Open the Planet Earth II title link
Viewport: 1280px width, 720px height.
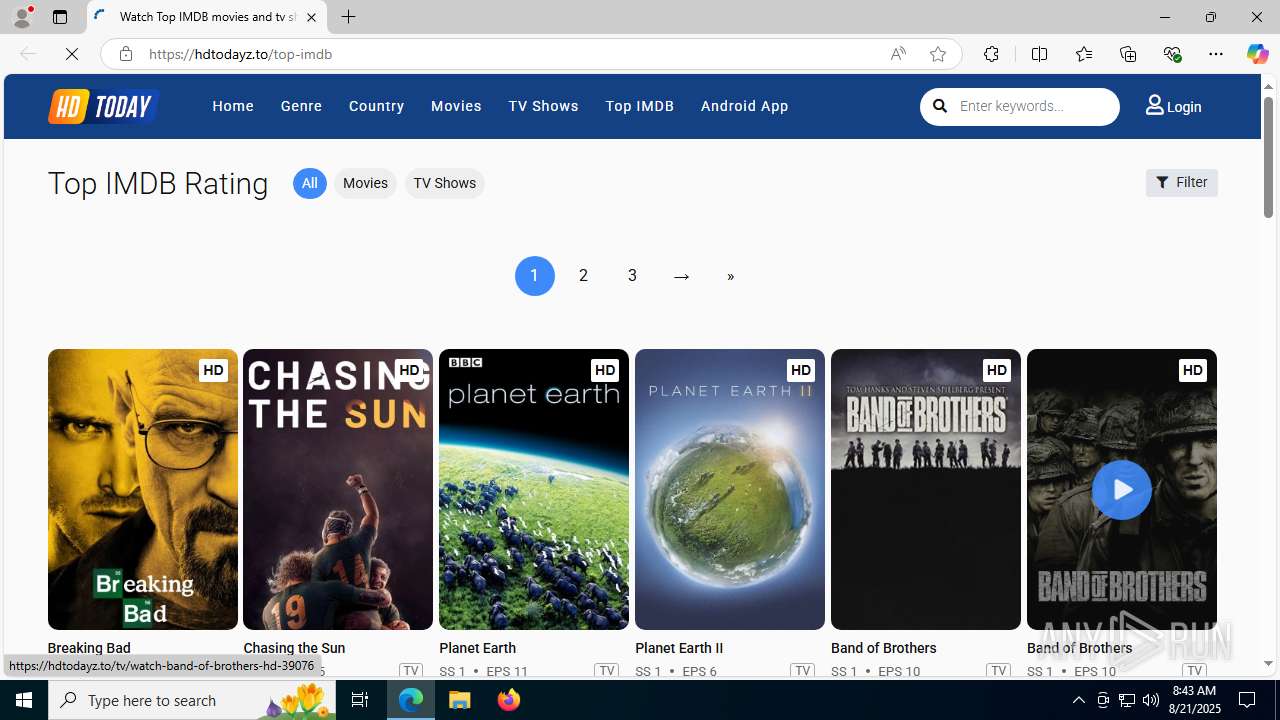point(679,648)
